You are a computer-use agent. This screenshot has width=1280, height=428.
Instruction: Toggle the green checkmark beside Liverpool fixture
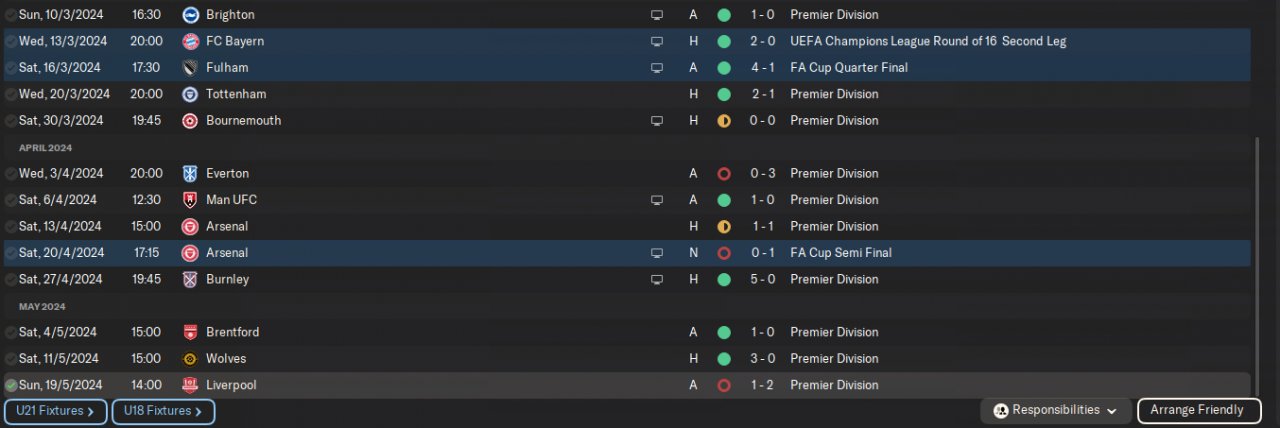tap(11, 385)
